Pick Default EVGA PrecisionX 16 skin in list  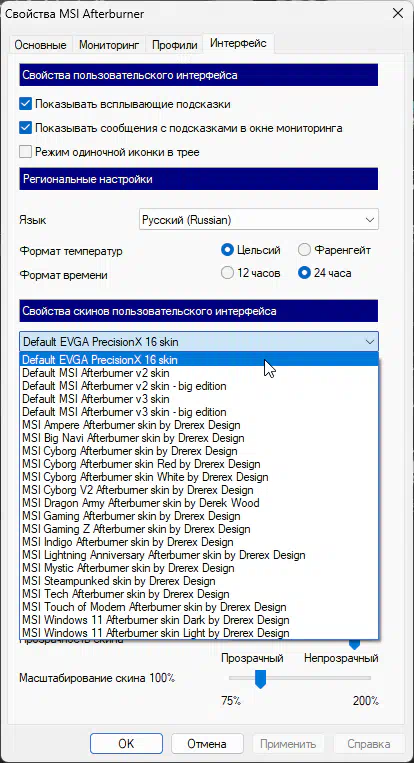click(199, 360)
